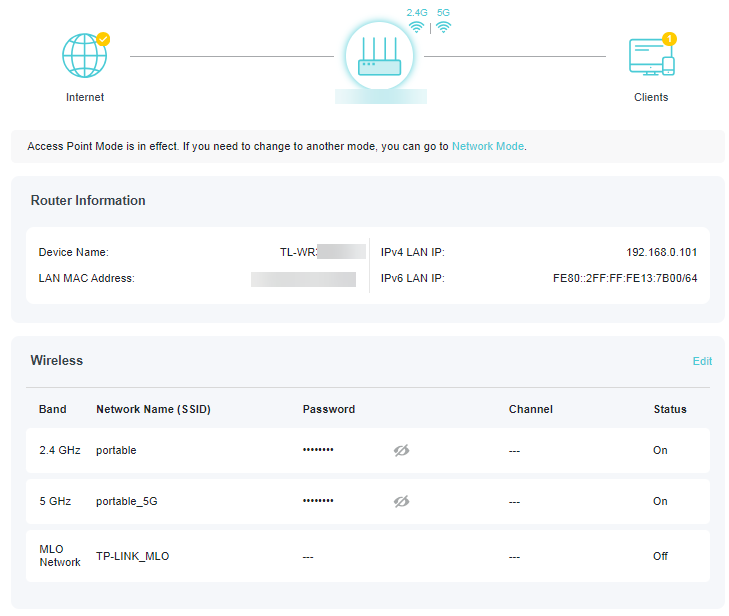Image resolution: width=729 pixels, height=616 pixels.
Task: Click the Internet label
Action: click(x=85, y=97)
